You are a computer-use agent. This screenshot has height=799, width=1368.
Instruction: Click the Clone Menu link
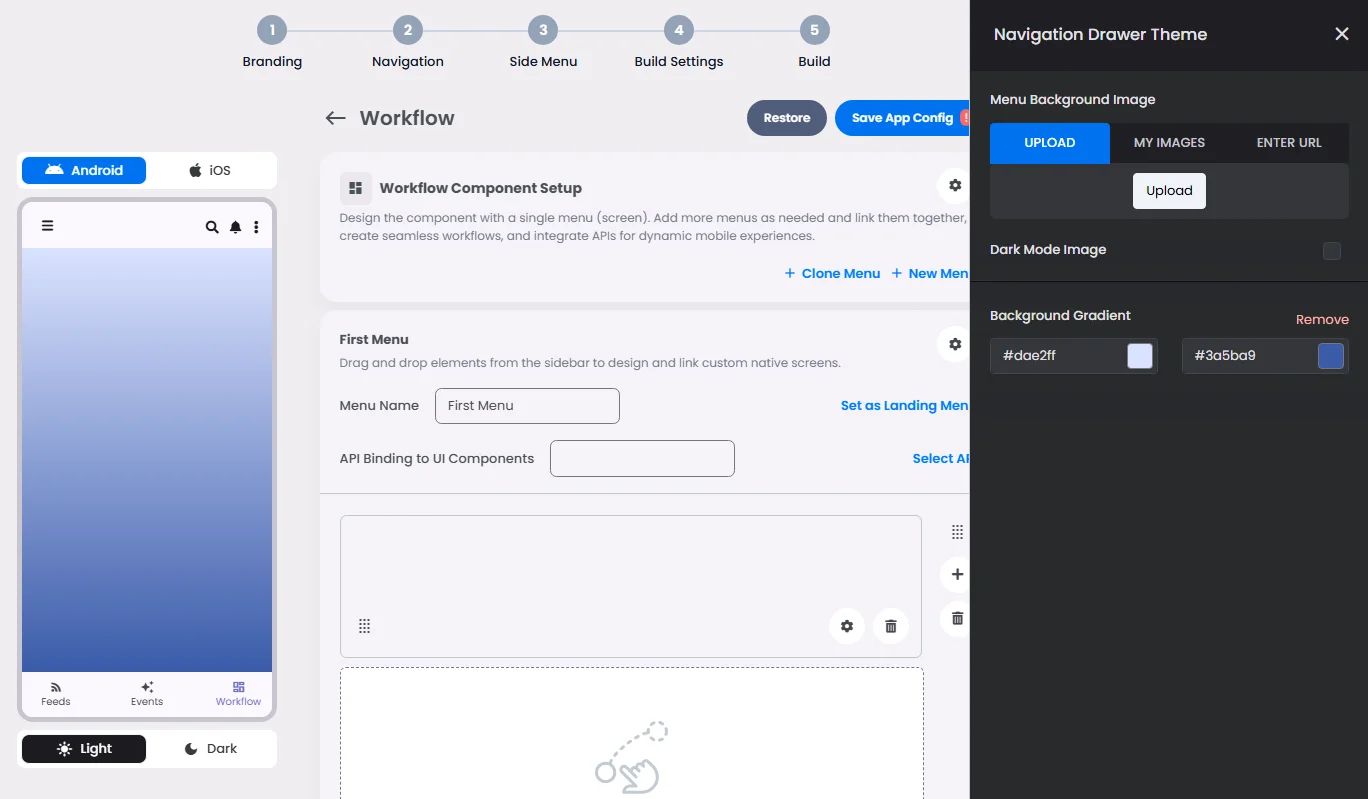(832, 273)
